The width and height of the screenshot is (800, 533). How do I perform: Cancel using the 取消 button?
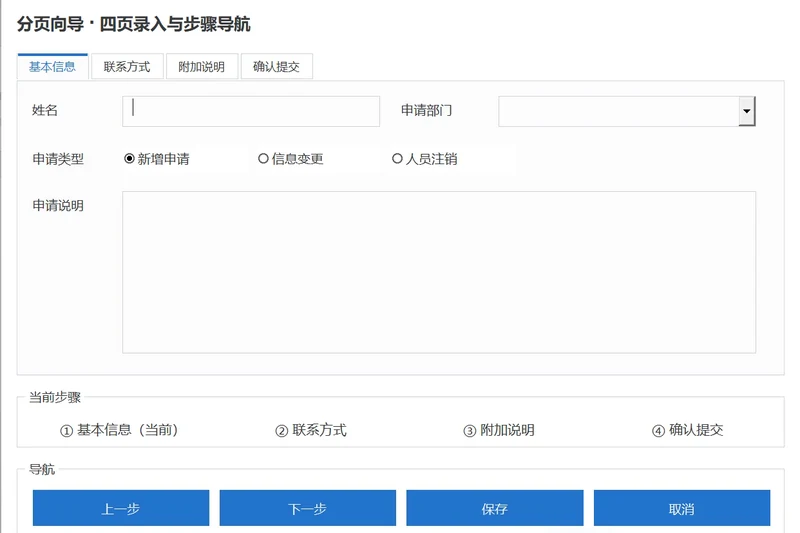[682, 508]
